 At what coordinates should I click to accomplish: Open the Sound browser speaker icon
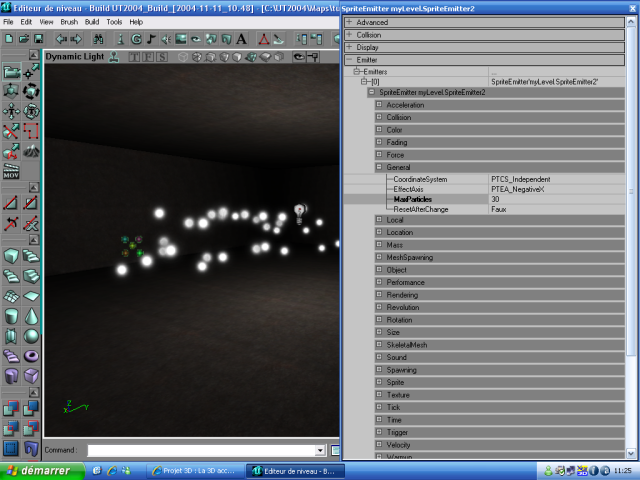tap(166, 39)
